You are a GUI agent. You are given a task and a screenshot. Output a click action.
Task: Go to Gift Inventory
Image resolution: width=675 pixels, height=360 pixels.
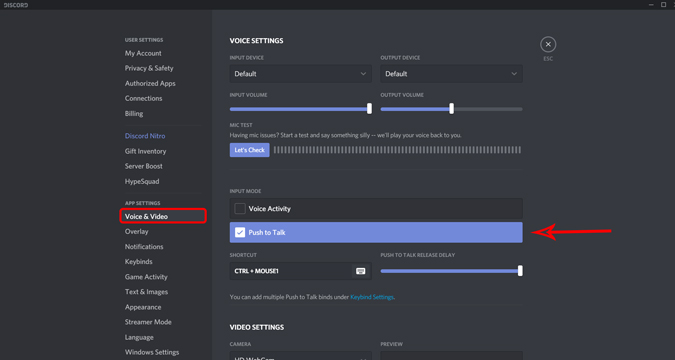[146, 151]
